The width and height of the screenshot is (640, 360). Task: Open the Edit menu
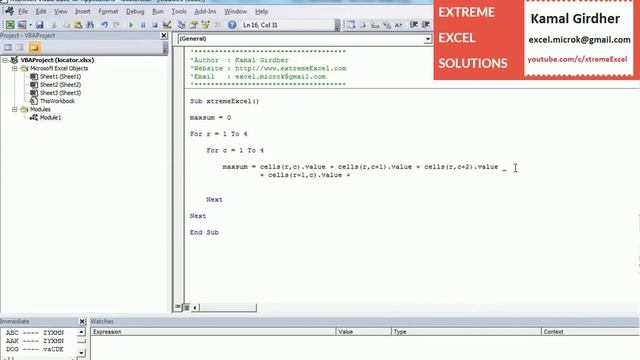(41, 11)
